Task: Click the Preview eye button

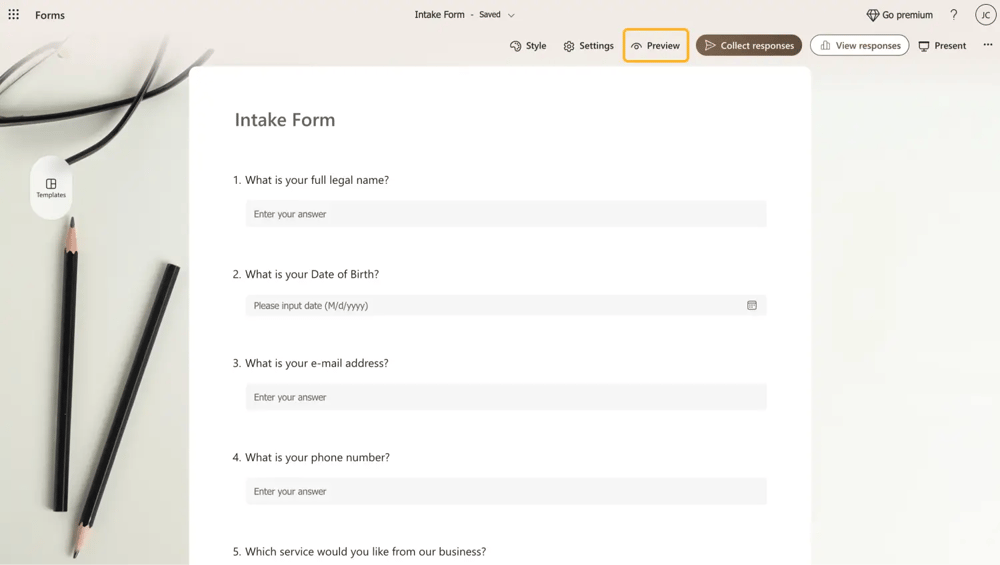Action: (655, 46)
